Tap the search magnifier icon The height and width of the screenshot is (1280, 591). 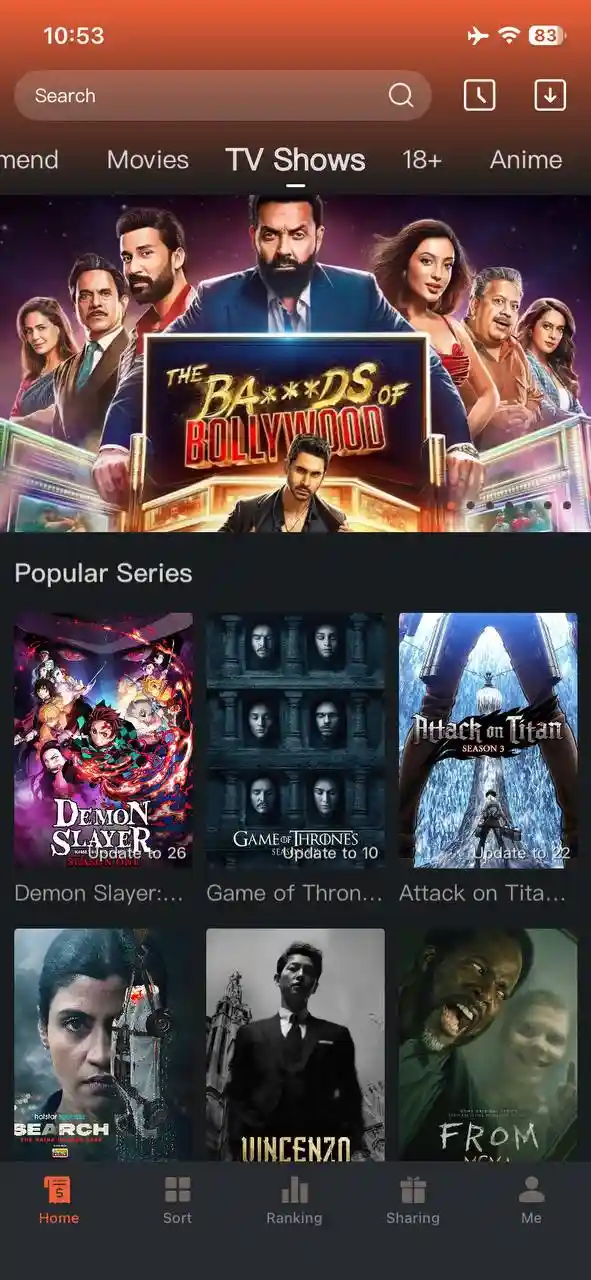401,95
